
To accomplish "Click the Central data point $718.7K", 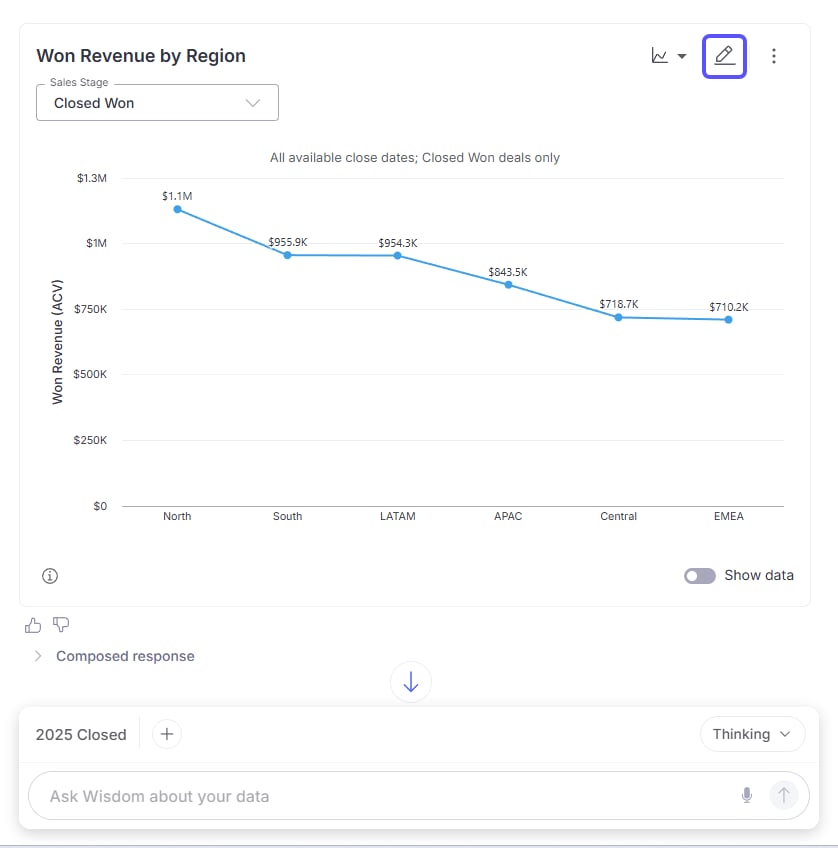I will [x=618, y=317].
